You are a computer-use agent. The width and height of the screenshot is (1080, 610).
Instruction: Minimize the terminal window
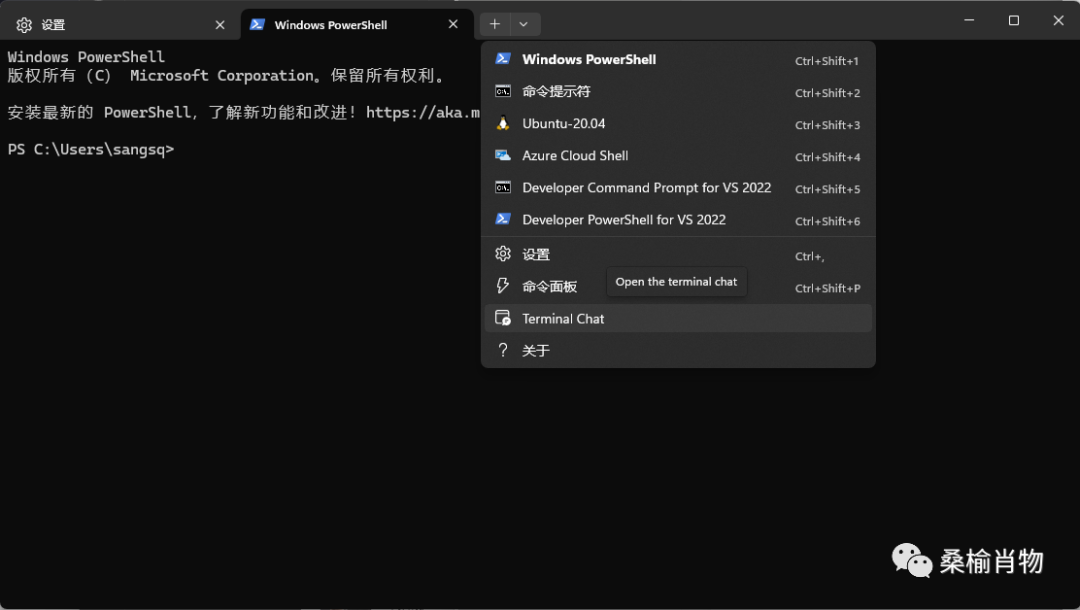pos(969,20)
